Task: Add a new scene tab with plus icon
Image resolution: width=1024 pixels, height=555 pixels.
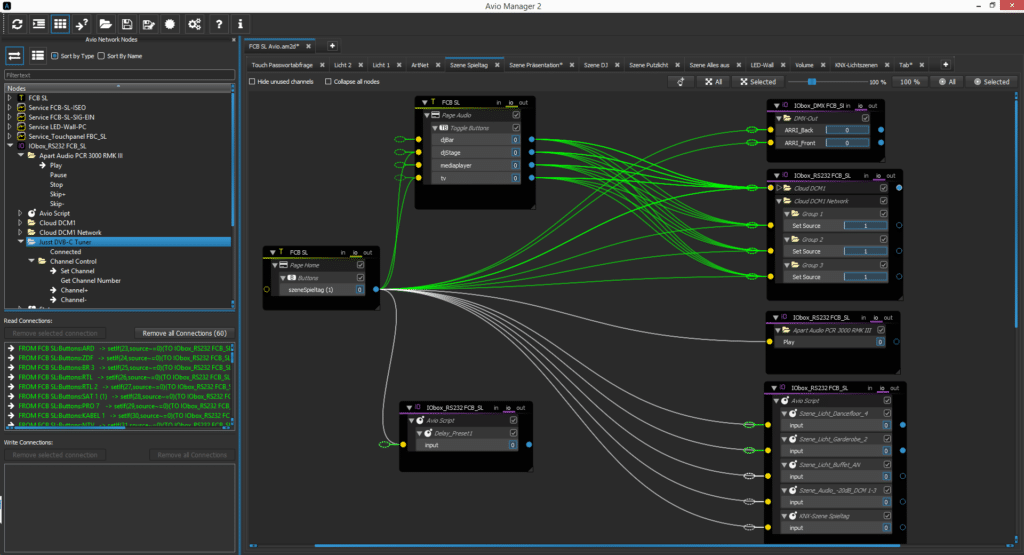Action: click(946, 64)
